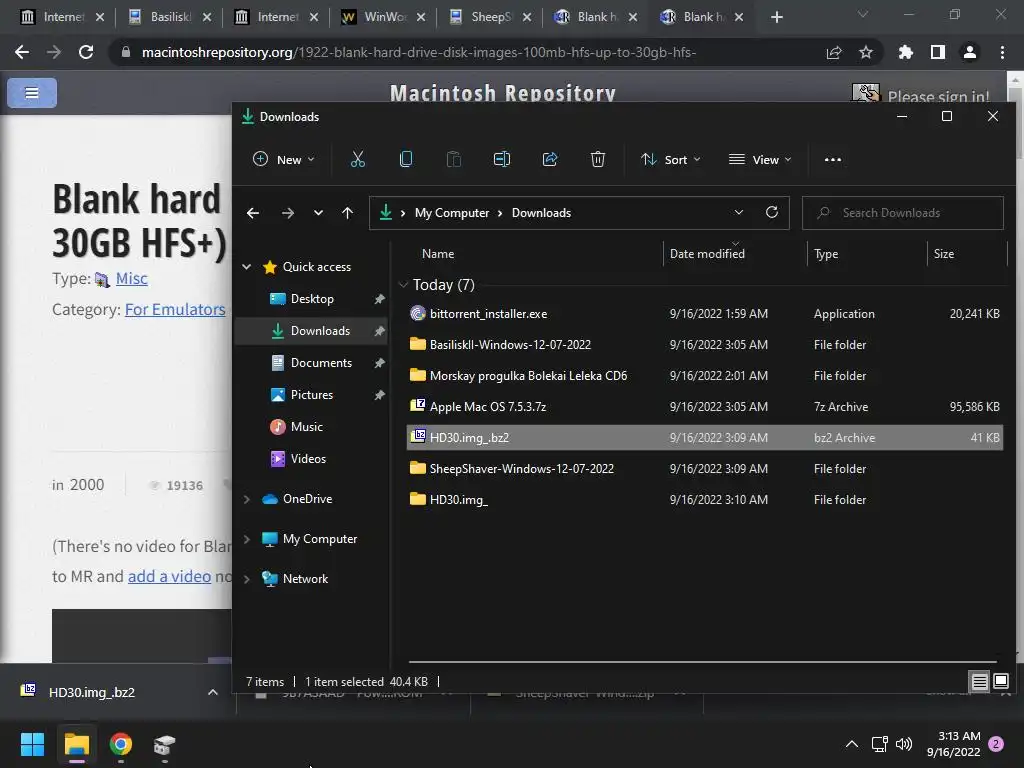Share this page icon in address bar

tap(834, 52)
